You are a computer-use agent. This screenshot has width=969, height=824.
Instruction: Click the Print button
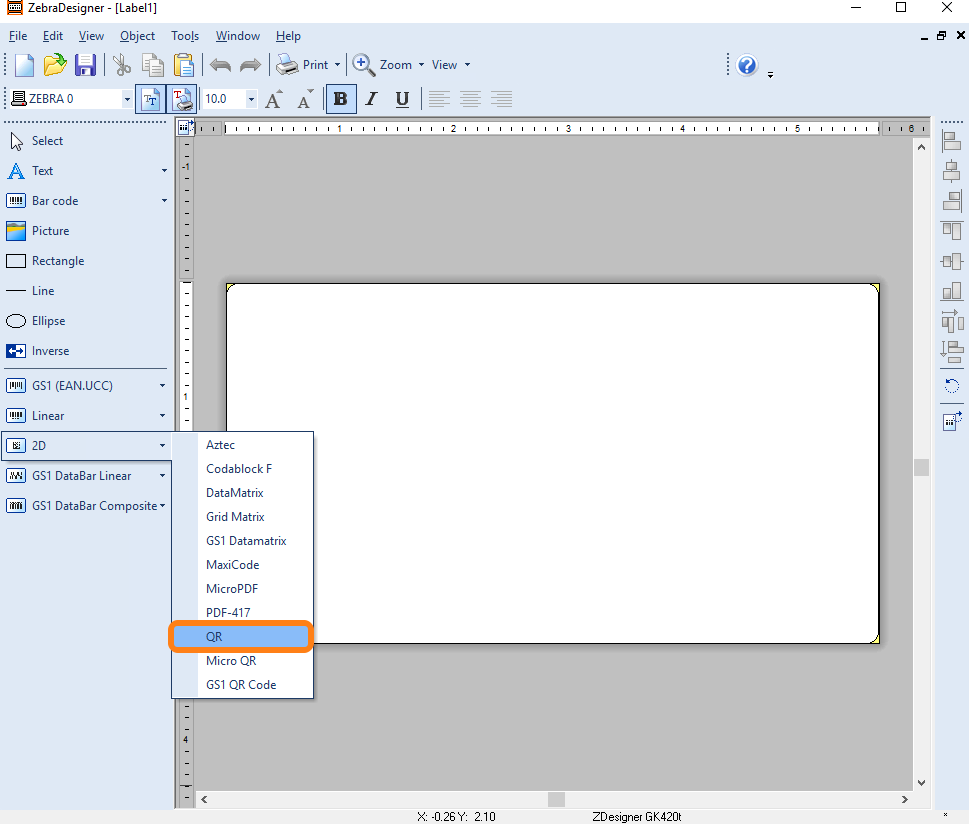pyautogui.click(x=303, y=65)
